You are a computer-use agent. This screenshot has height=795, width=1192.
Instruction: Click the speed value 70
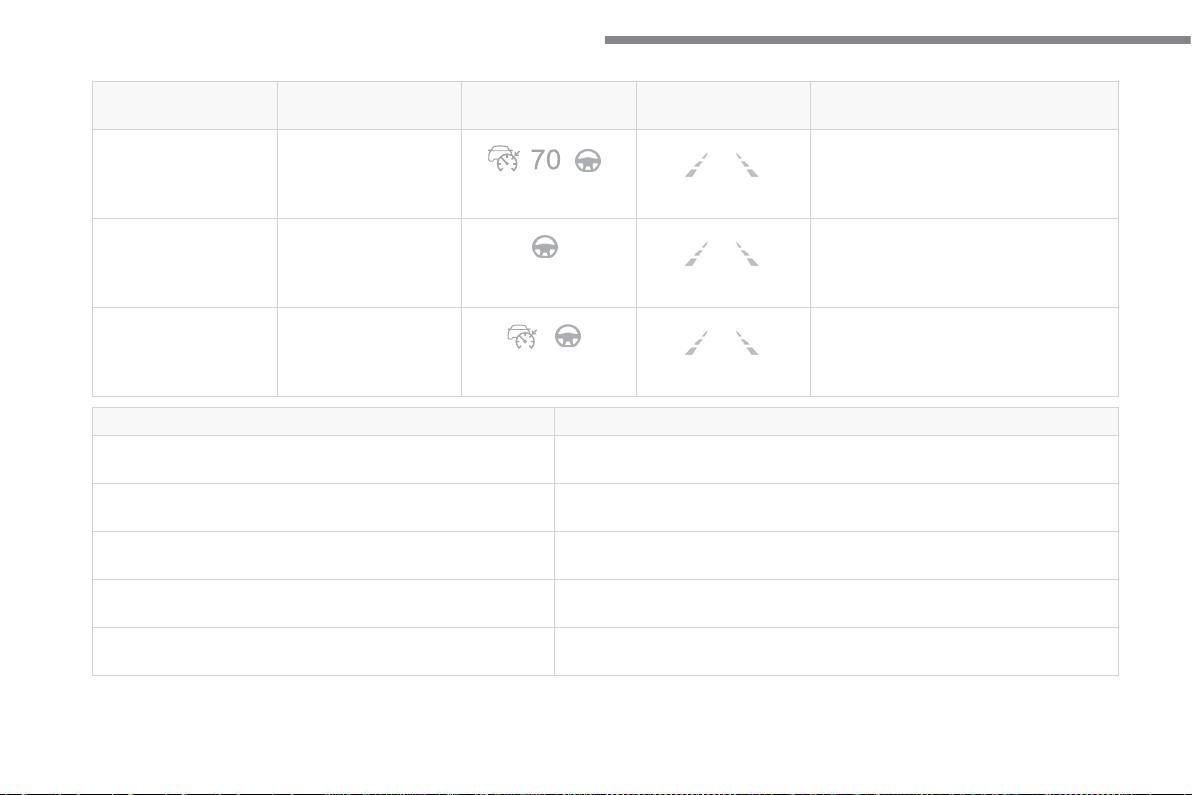pos(545,160)
